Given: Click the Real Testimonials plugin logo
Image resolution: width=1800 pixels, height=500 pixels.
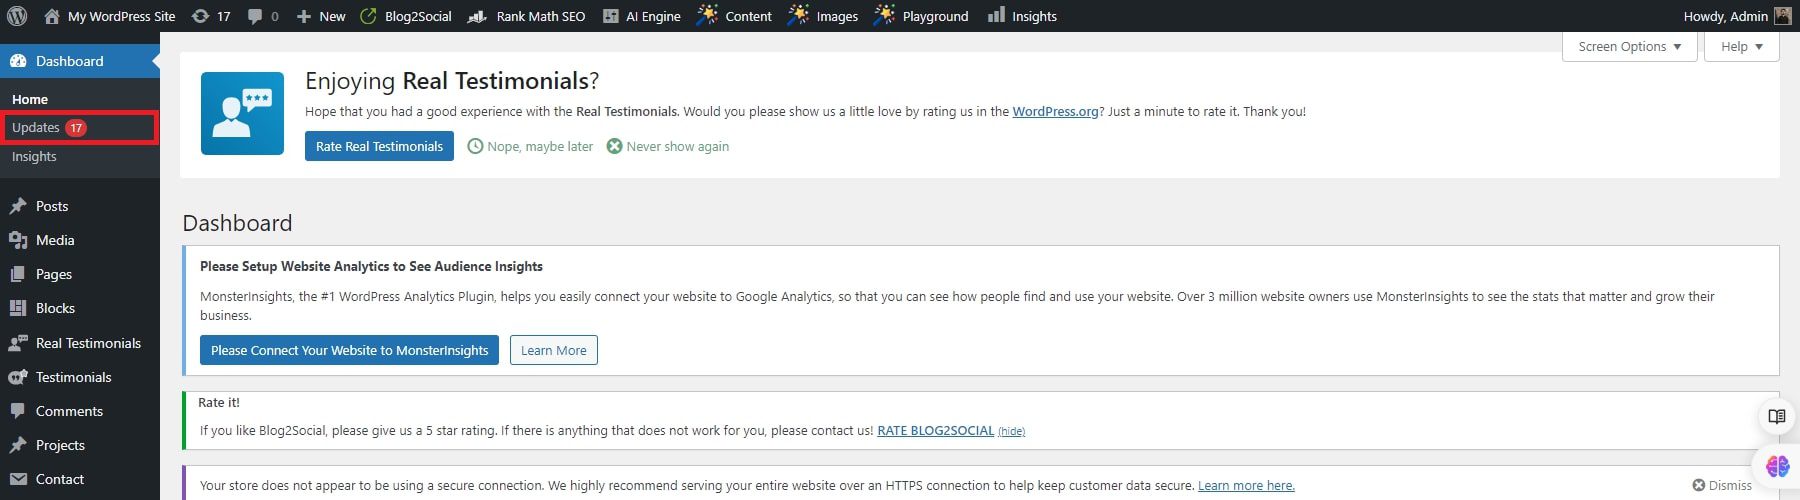Looking at the screenshot, I should pyautogui.click(x=242, y=113).
